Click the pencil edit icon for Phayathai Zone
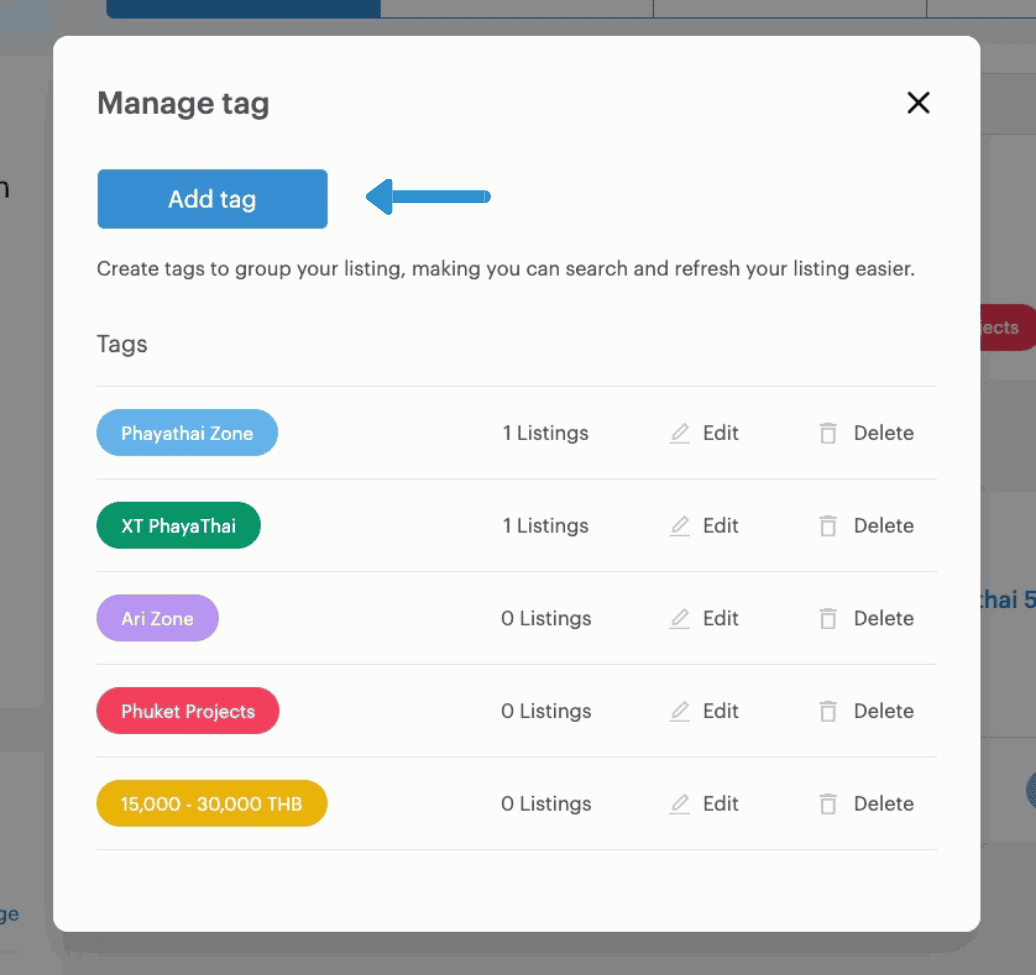Image resolution: width=1036 pixels, height=975 pixels. coord(679,433)
